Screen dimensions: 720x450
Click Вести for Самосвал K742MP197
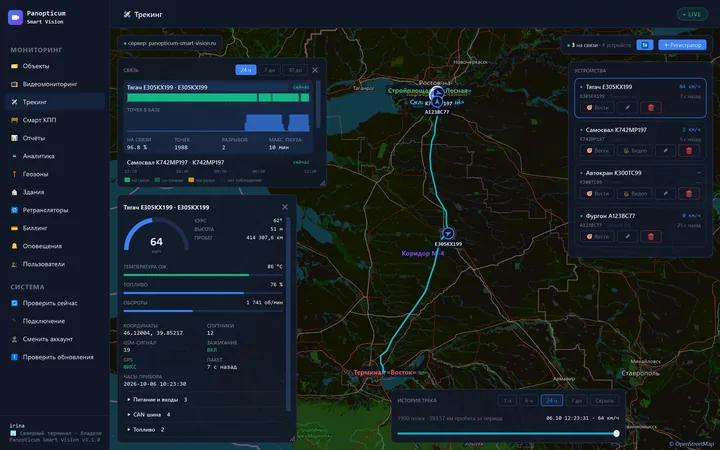(x=597, y=151)
